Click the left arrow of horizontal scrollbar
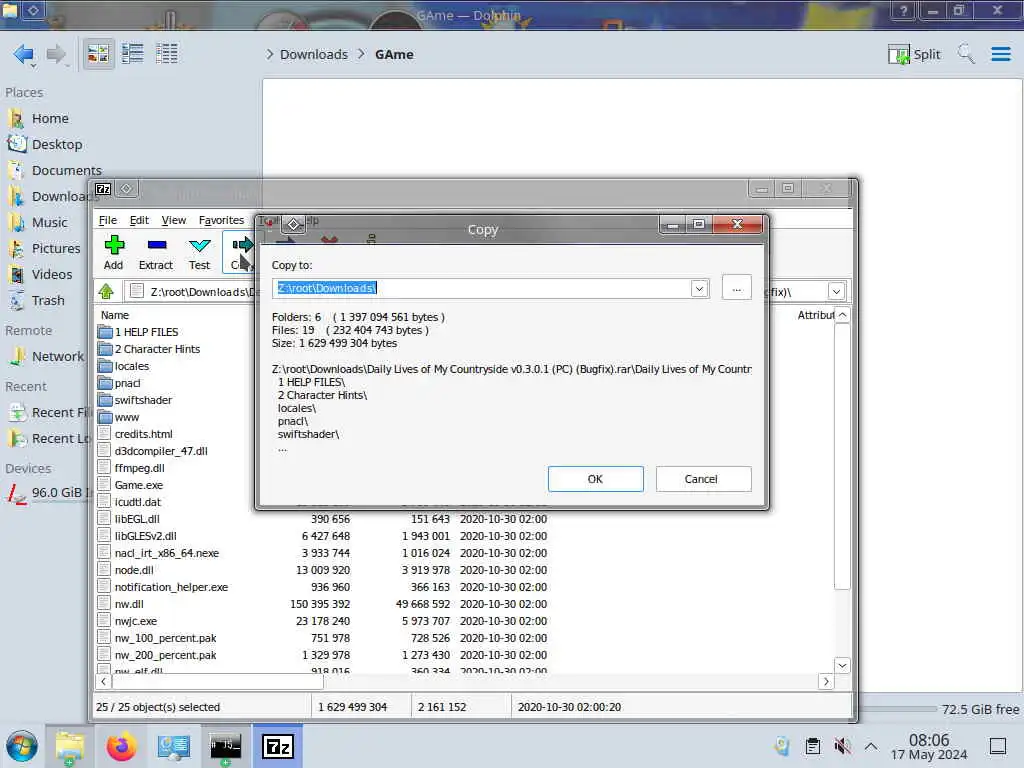 point(104,681)
